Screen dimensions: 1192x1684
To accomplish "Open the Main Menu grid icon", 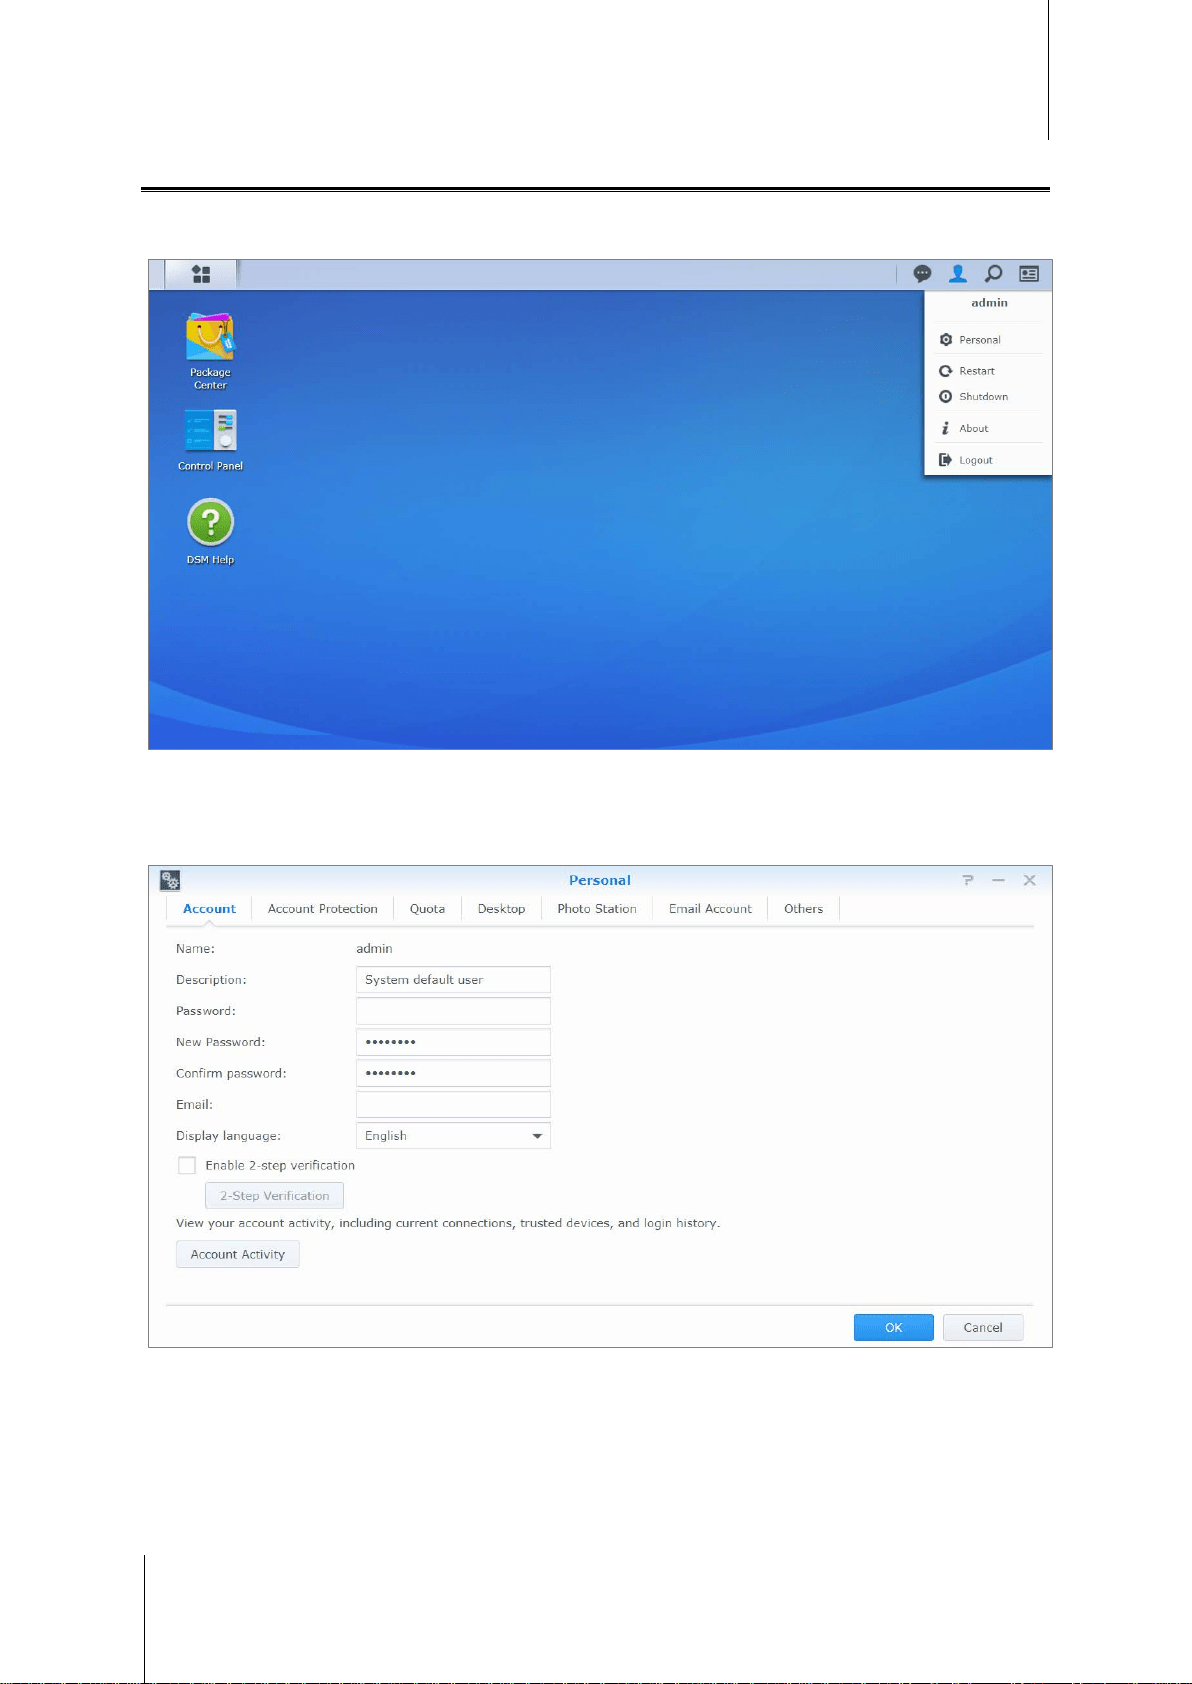I will (x=201, y=274).
